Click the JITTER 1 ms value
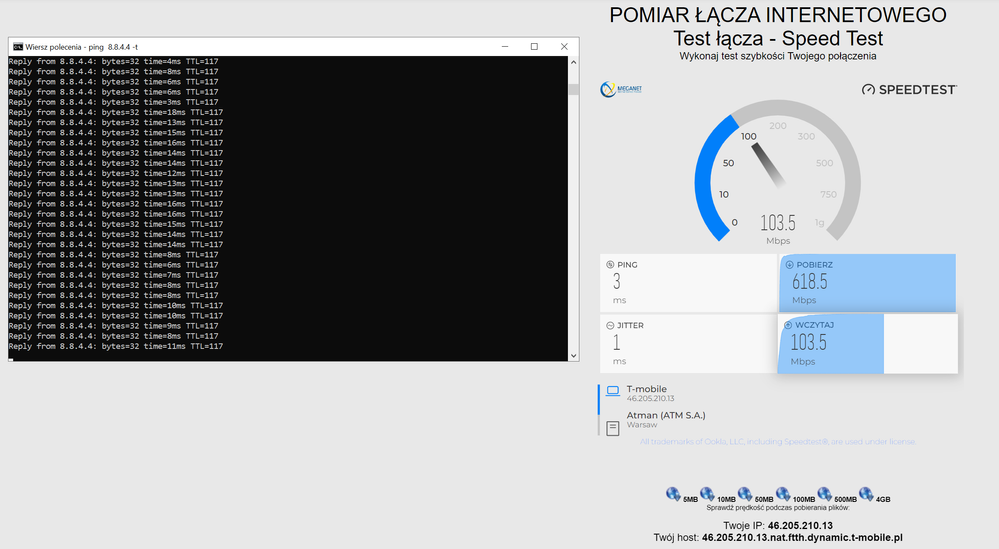 [x=617, y=342]
